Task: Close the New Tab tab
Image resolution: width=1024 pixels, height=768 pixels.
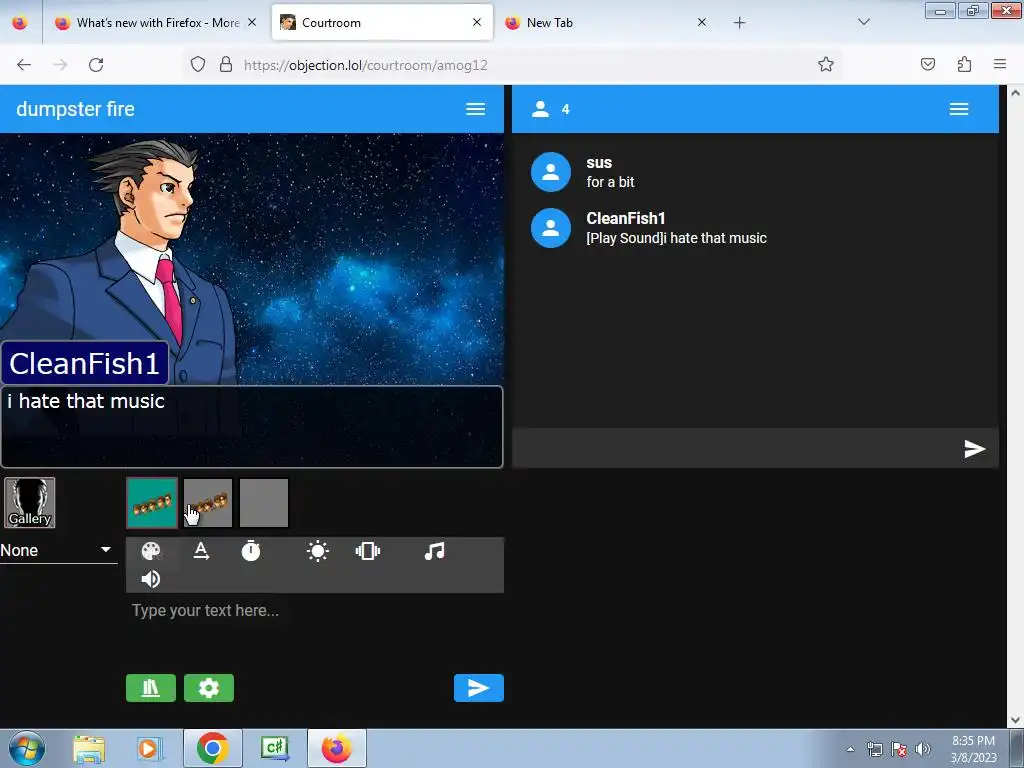Action: pyautogui.click(x=701, y=22)
